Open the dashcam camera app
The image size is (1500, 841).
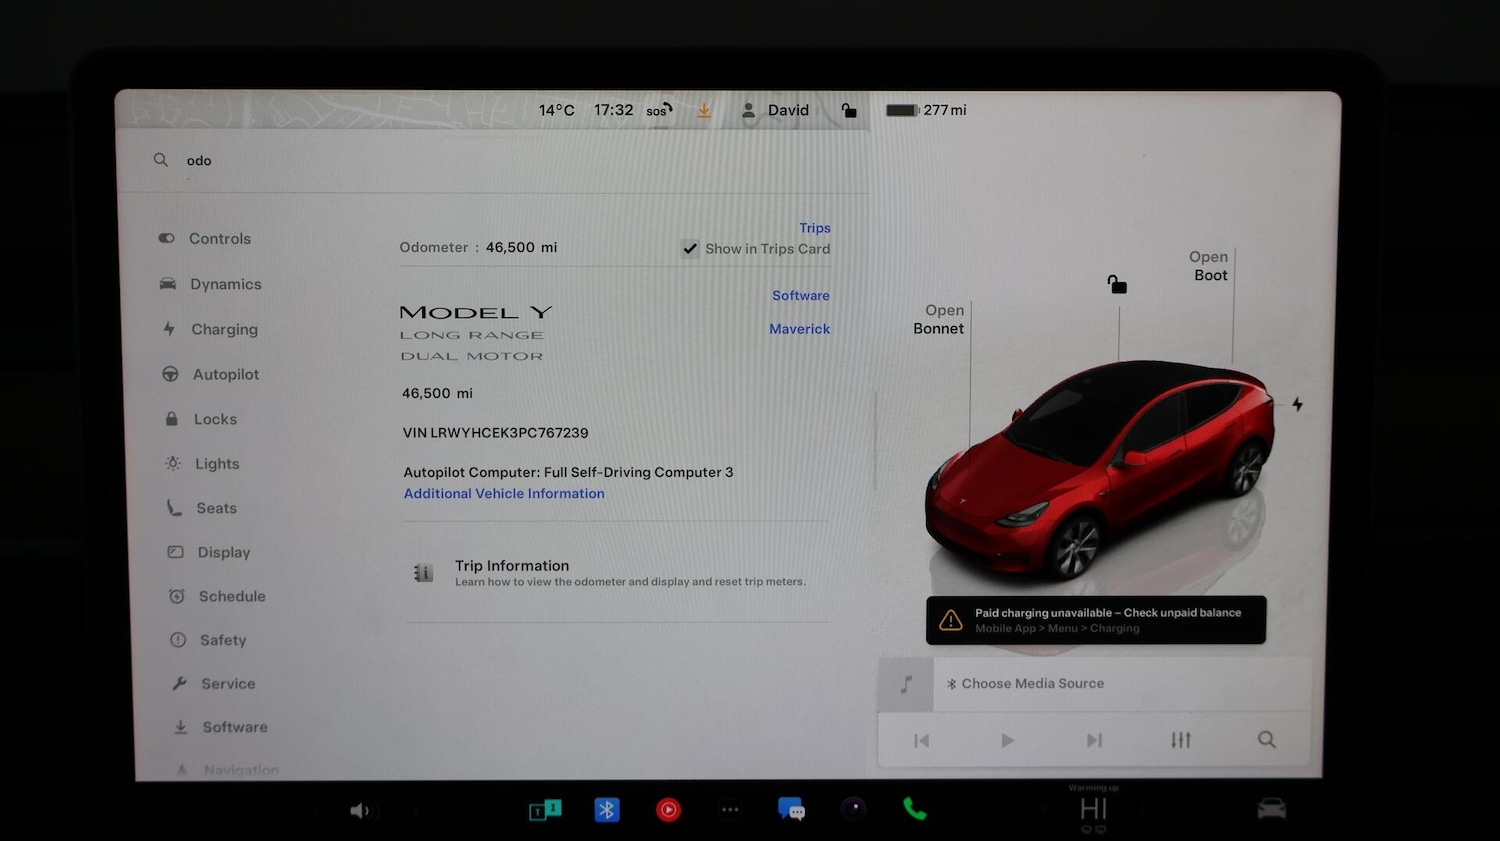click(853, 808)
